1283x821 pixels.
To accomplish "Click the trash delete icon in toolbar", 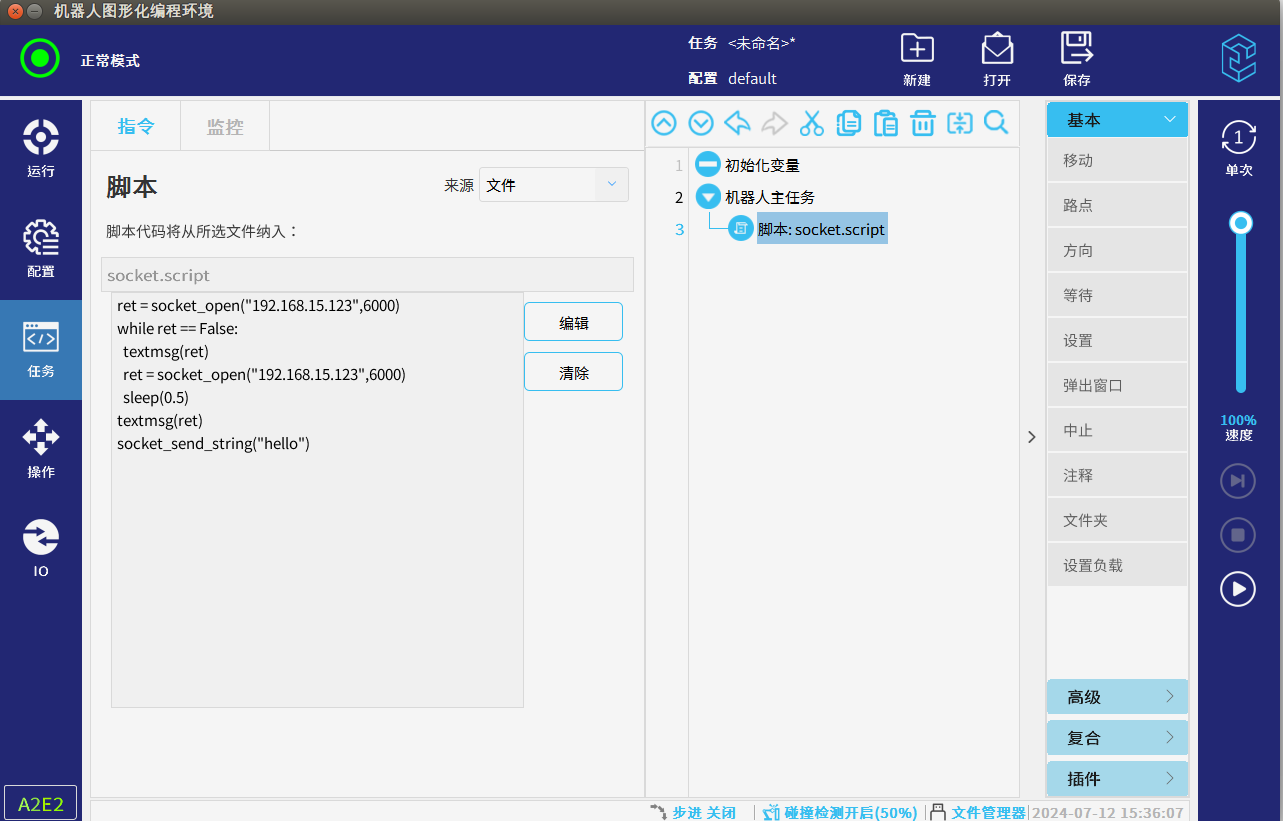I will tap(922, 123).
